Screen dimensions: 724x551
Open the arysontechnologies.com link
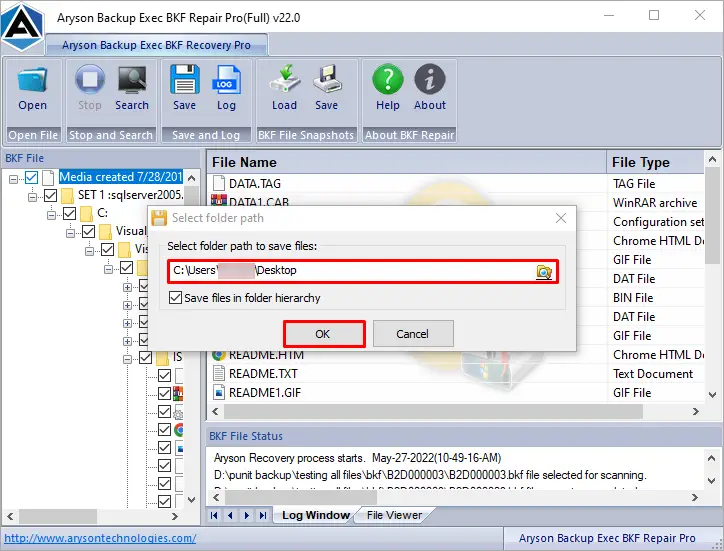click(100, 538)
